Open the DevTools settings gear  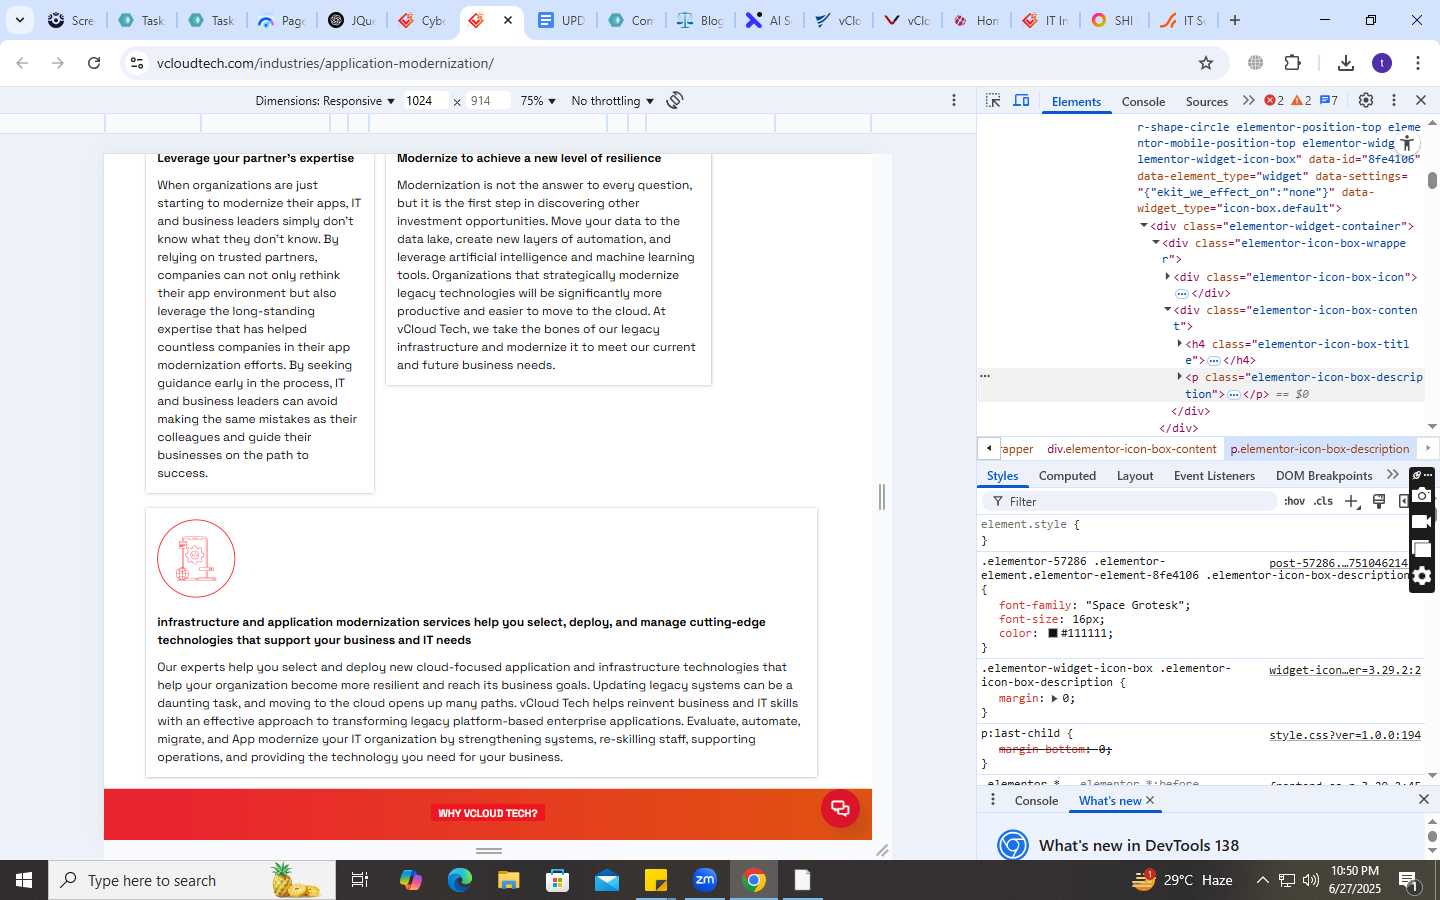pyautogui.click(x=1366, y=100)
